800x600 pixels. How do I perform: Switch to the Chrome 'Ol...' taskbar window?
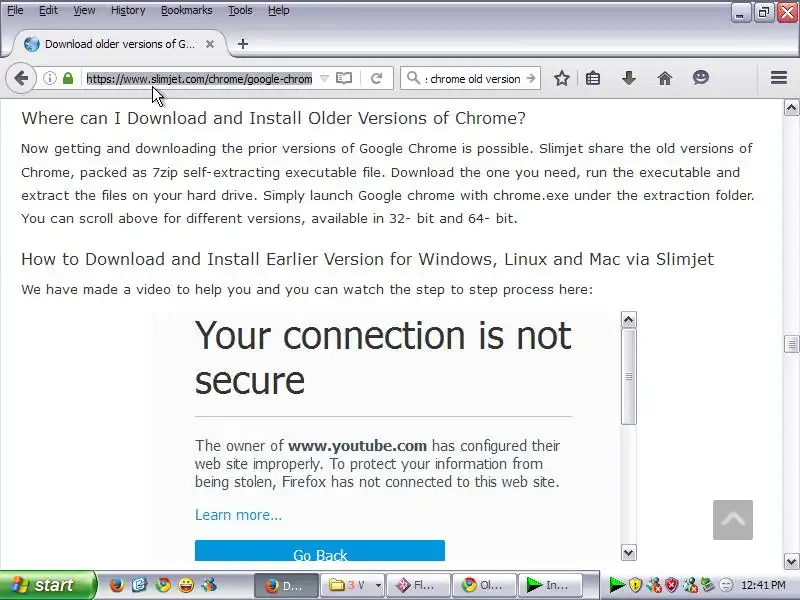tap(484, 585)
